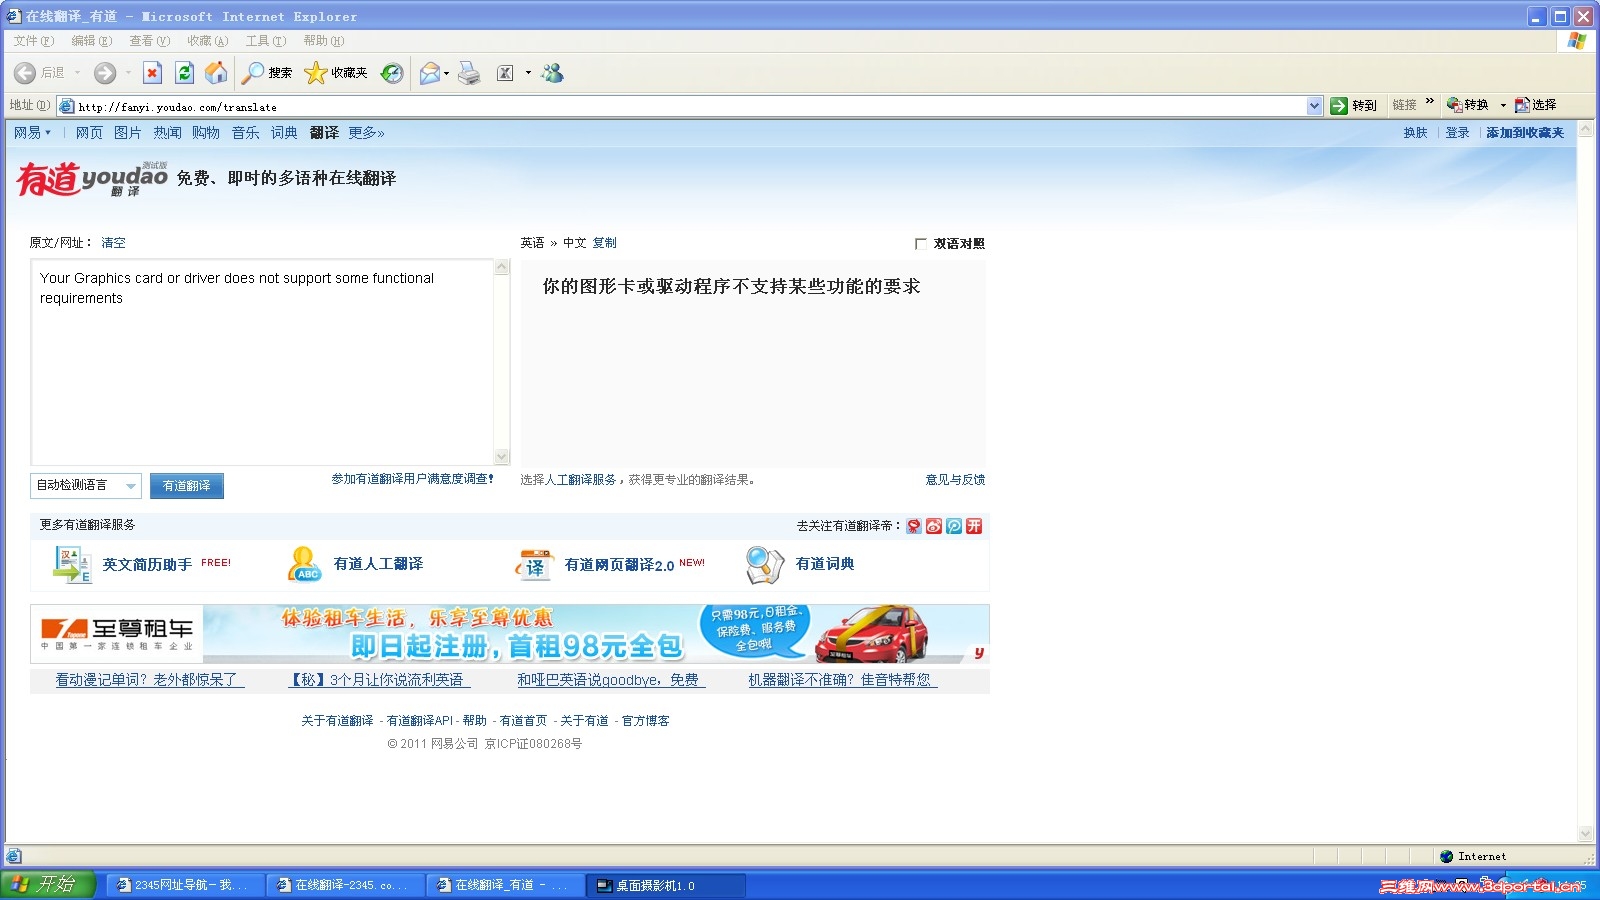Screen dimensions: 1600x900
Task: Open the 编辑(E) menu
Action: pos(92,41)
